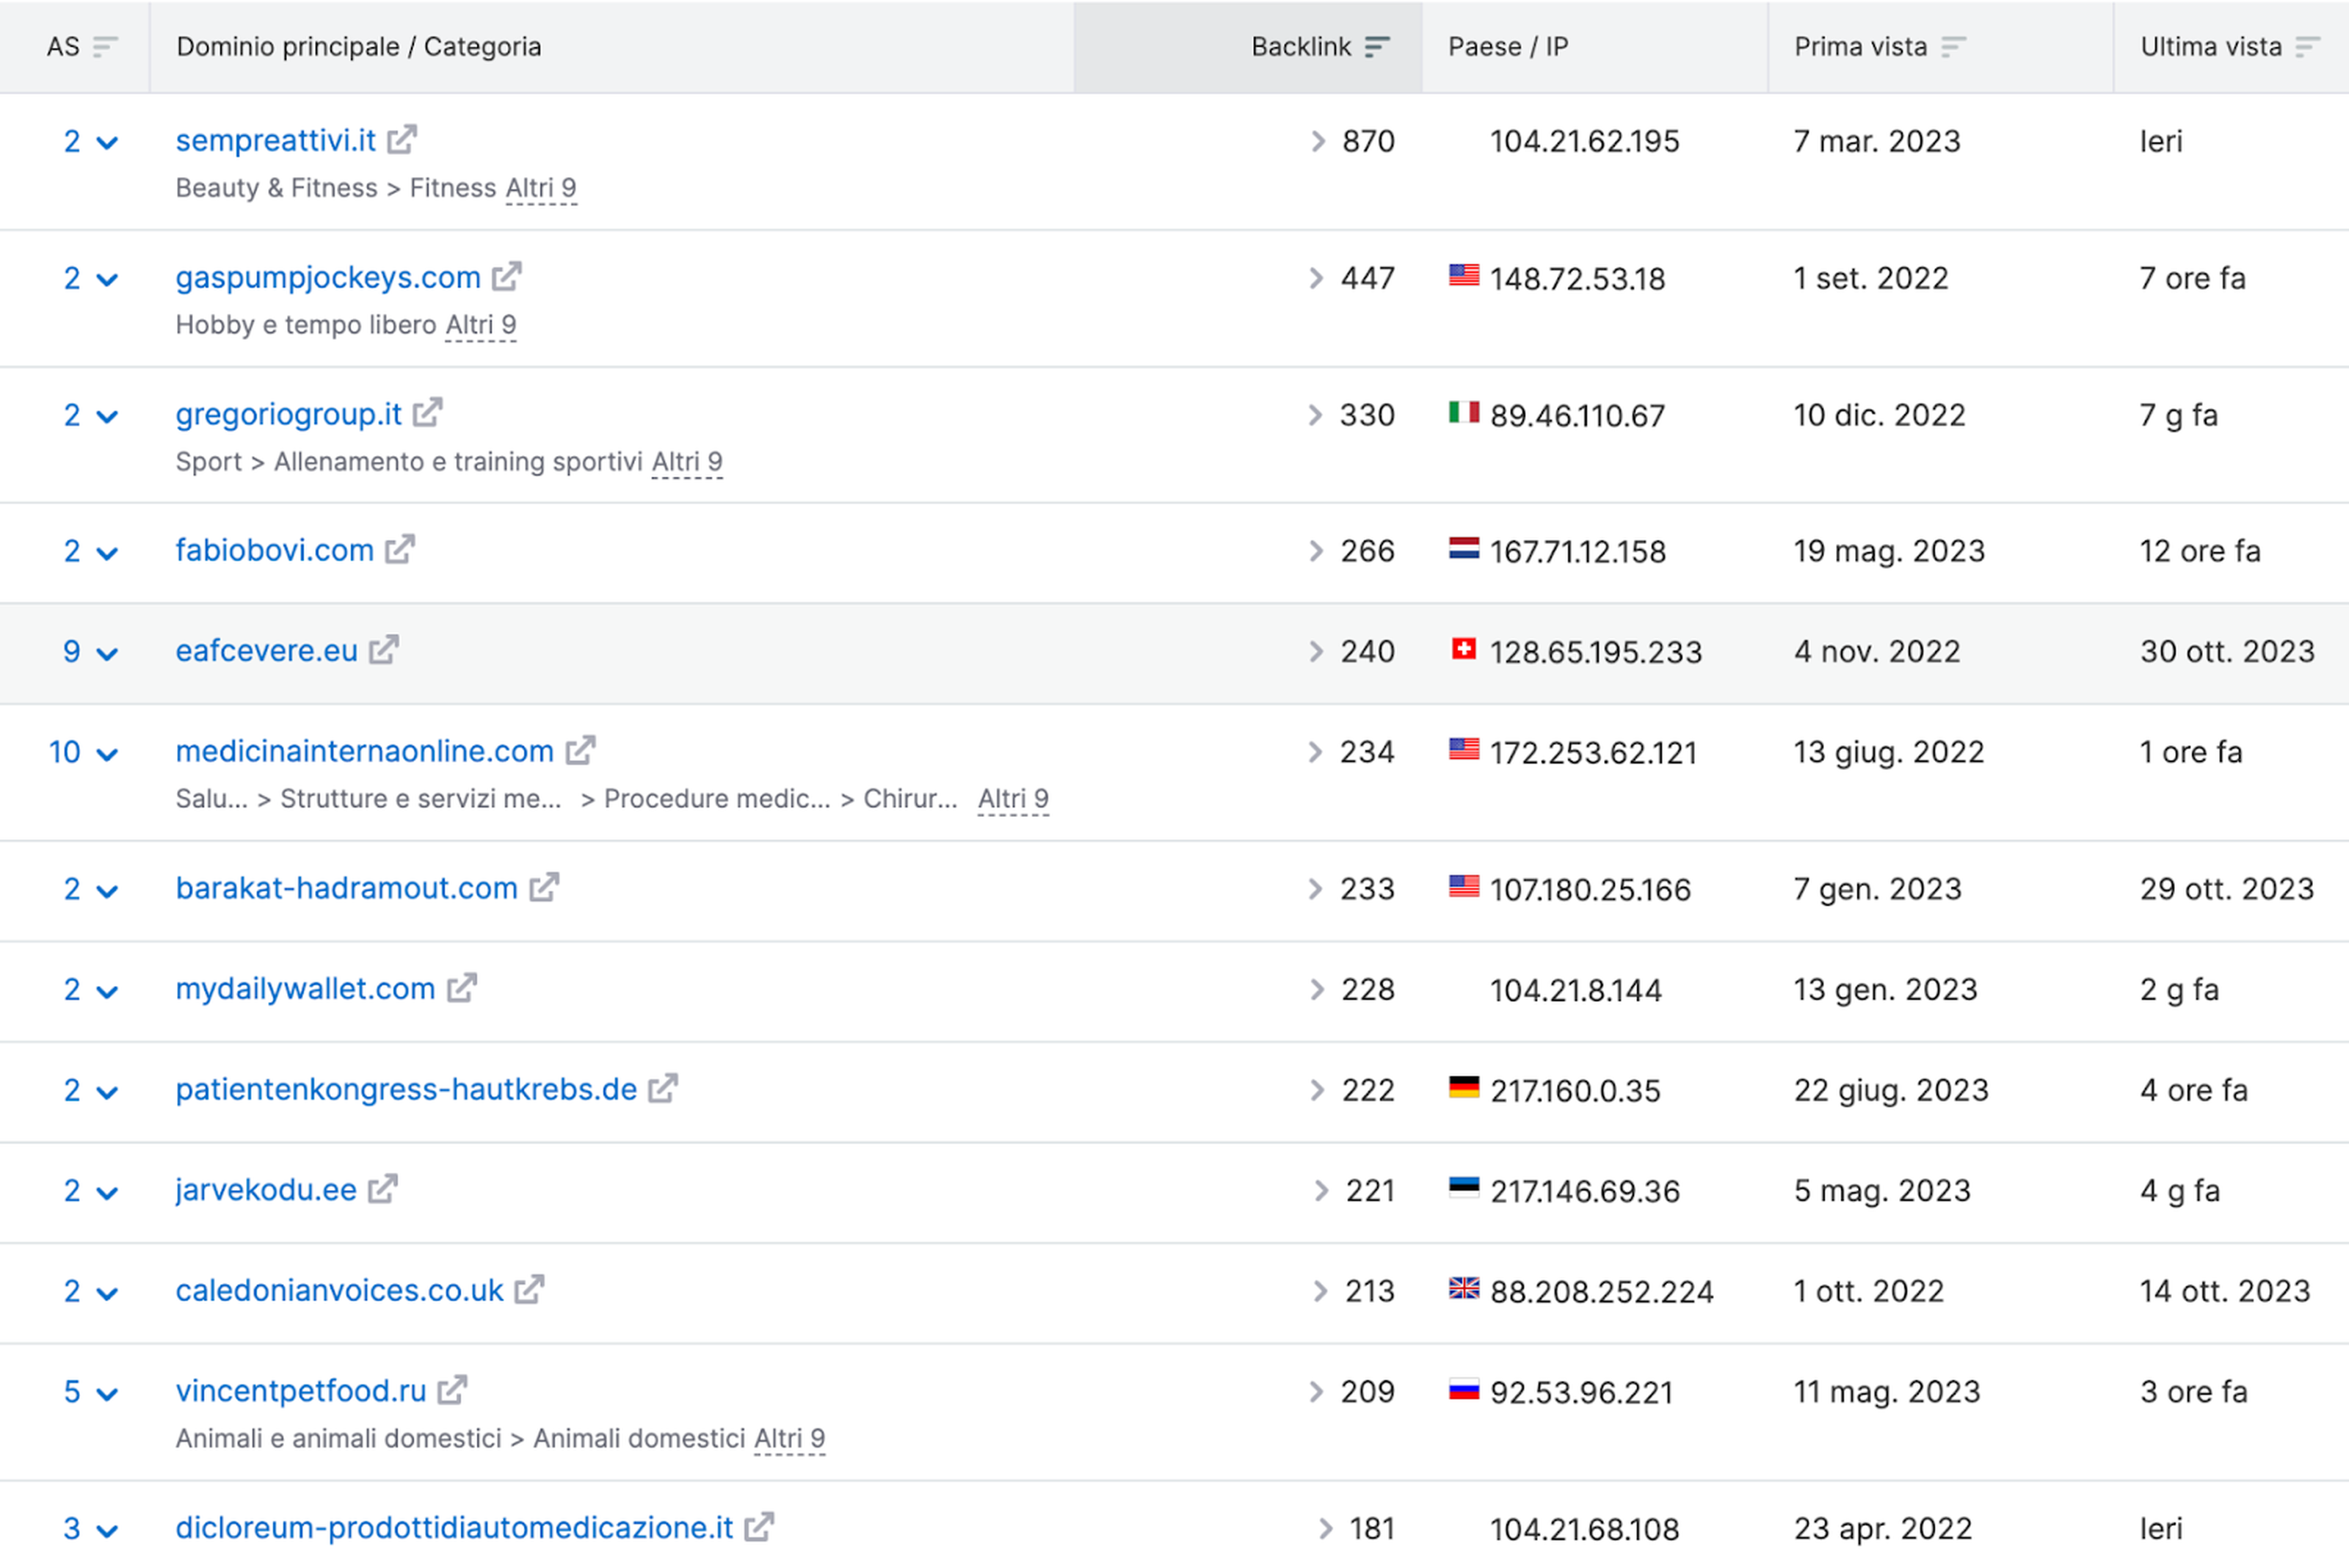Image resolution: width=2349 pixels, height=1568 pixels.
Task: Show Altri 9 categories for vincentpetfood.ru
Action: 789,1439
